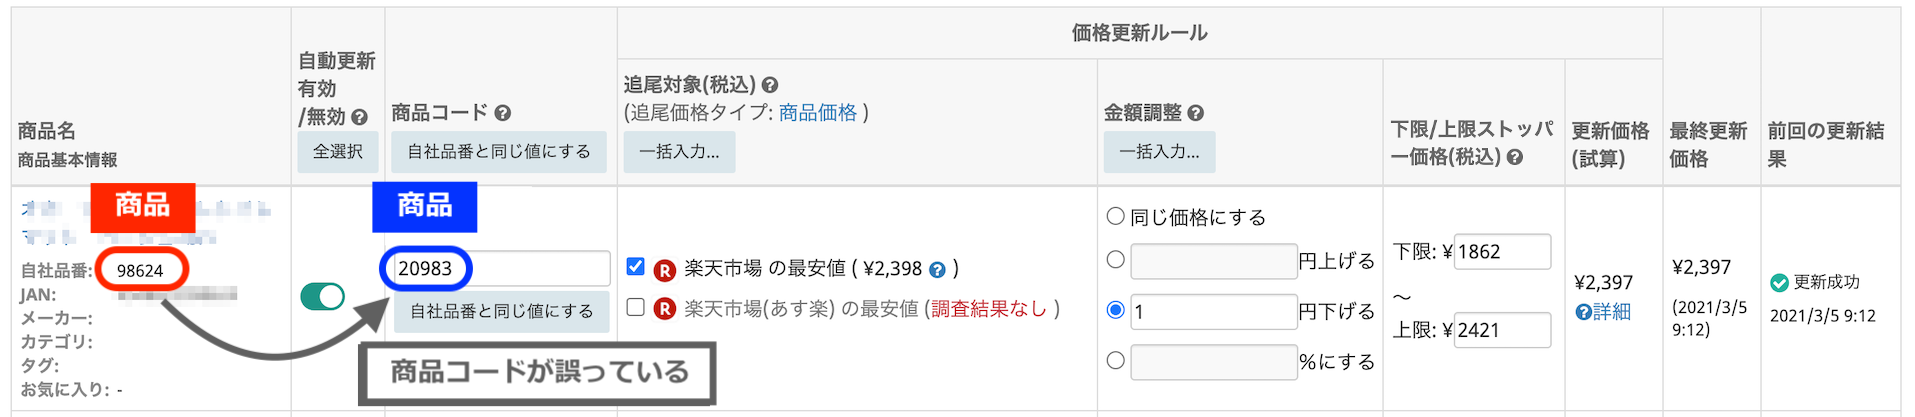This screenshot has height=417, width=1915.
Task: Click help icon after ¥2,398 lowest price
Action: (x=937, y=269)
